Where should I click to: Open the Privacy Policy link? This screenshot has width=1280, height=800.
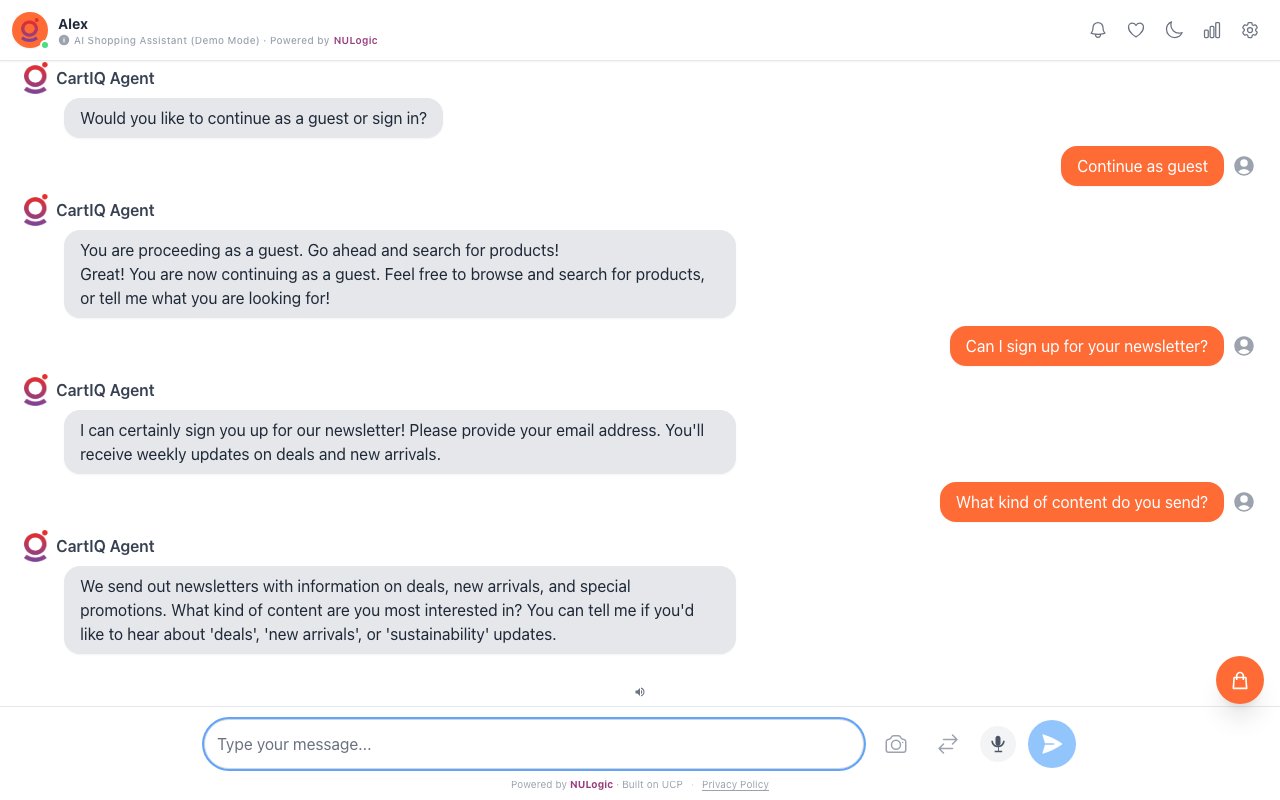[735, 785]
